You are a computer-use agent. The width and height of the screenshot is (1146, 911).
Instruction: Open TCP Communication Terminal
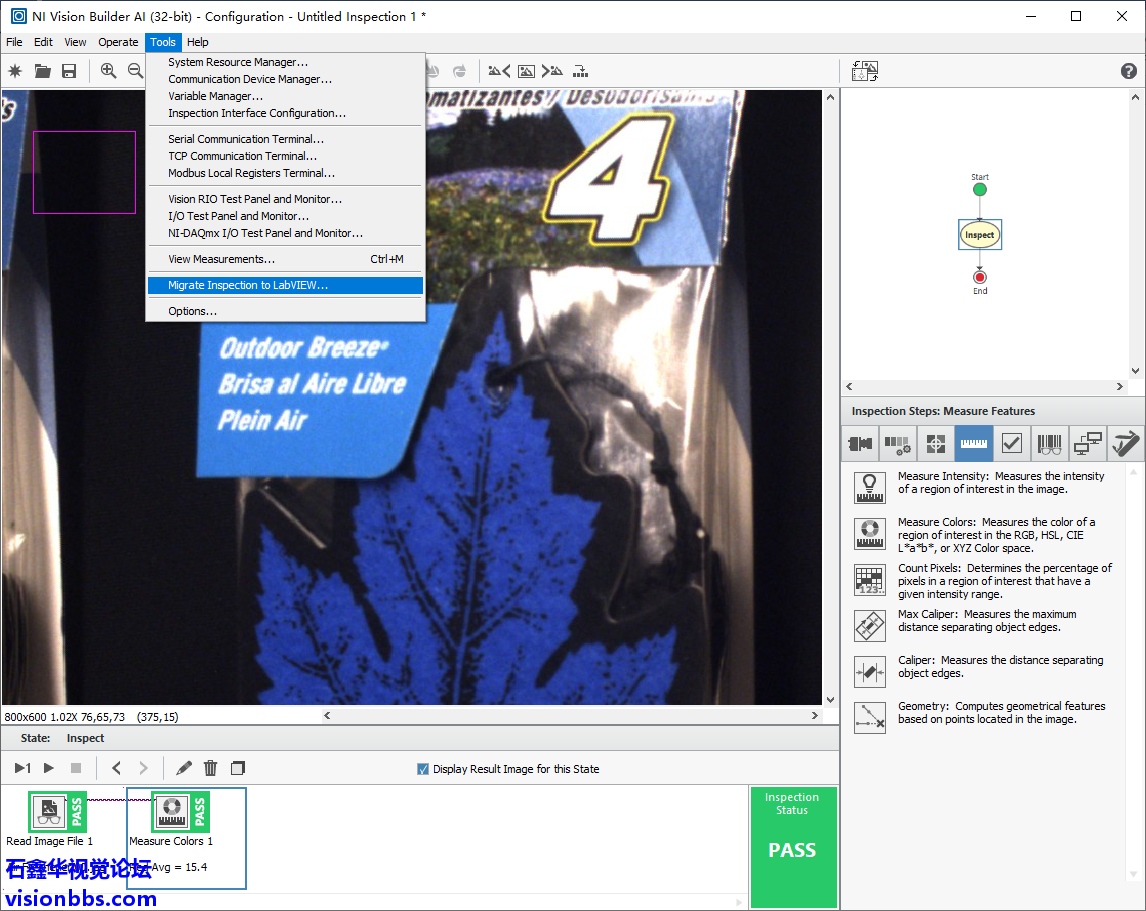coord(285,156)
